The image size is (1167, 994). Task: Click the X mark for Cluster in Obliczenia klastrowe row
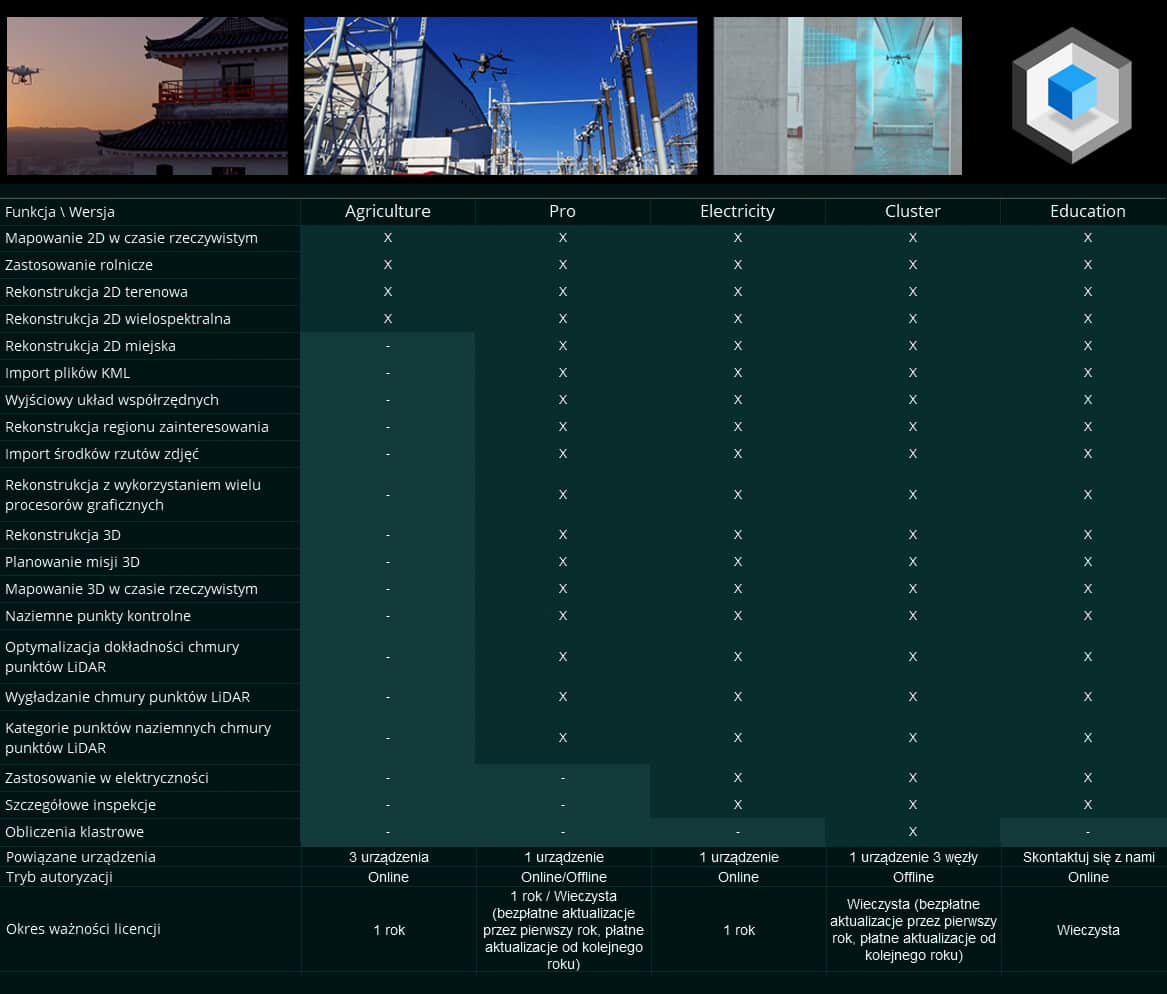click(912, 832)
